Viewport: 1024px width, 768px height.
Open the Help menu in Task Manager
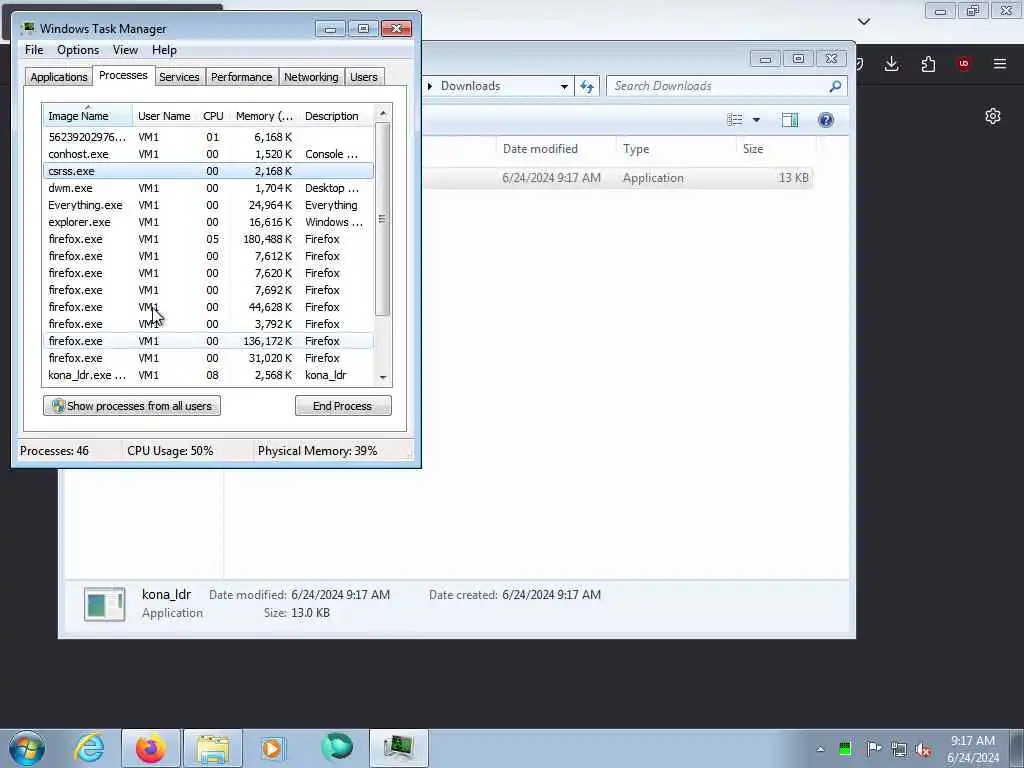[164, 50]
